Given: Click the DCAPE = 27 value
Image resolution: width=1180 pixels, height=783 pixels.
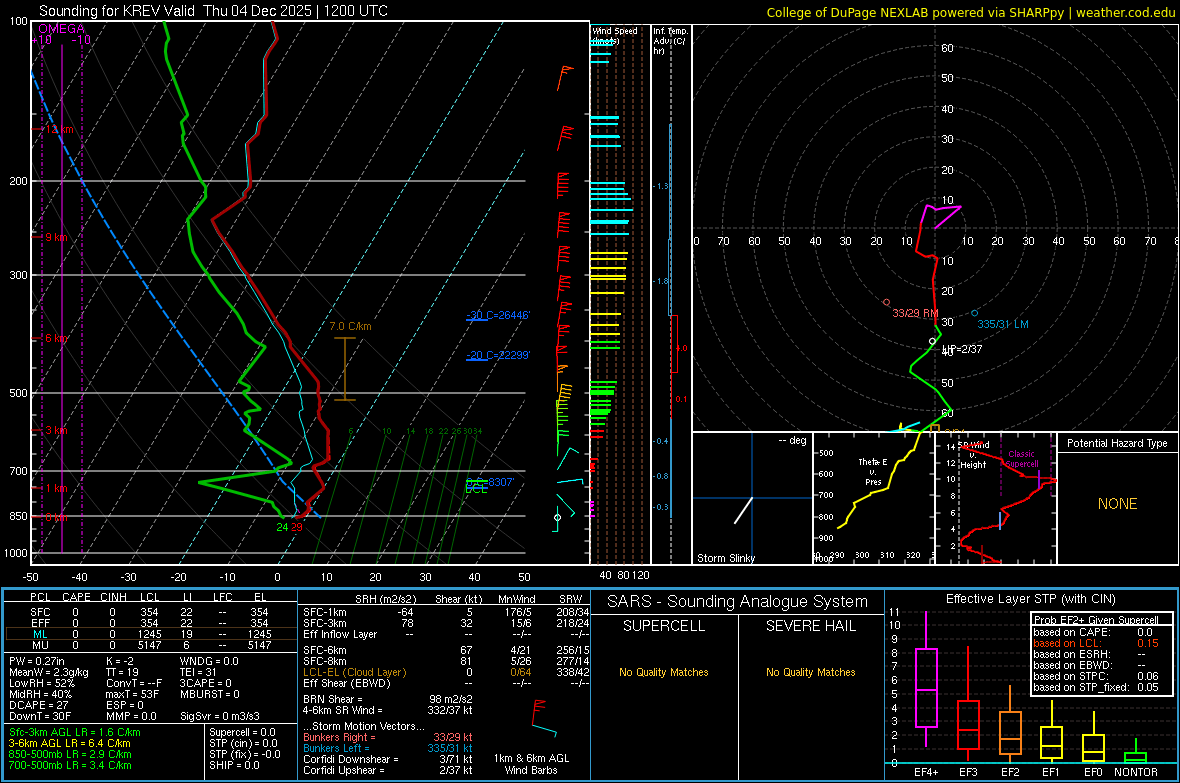Looking at the screenshot, I should [39, 705].
